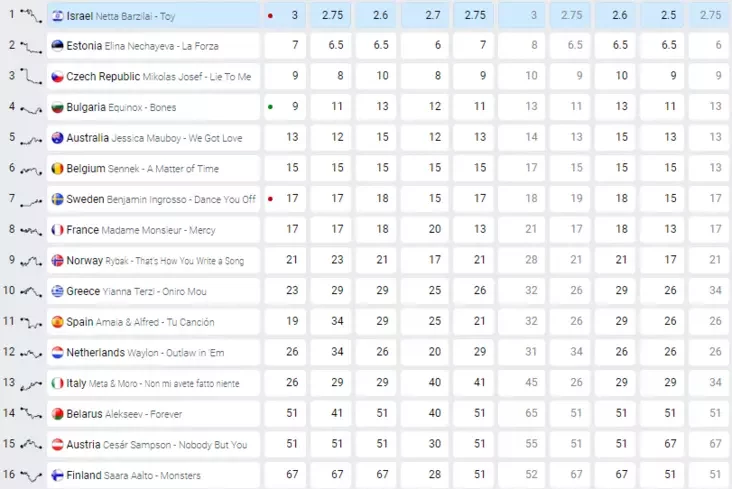
Task: Click the red dot in Israel's row
Action: (x=270, y=16)
